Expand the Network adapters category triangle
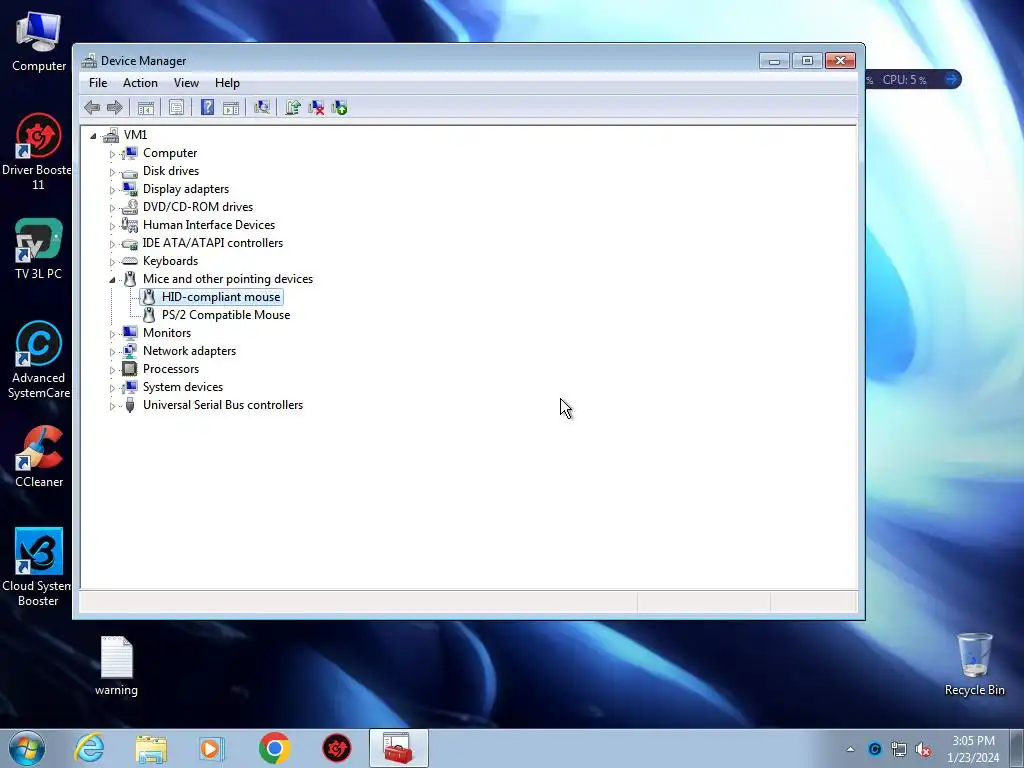Screen dimensions: 1024x768 [x=112, y=352]
